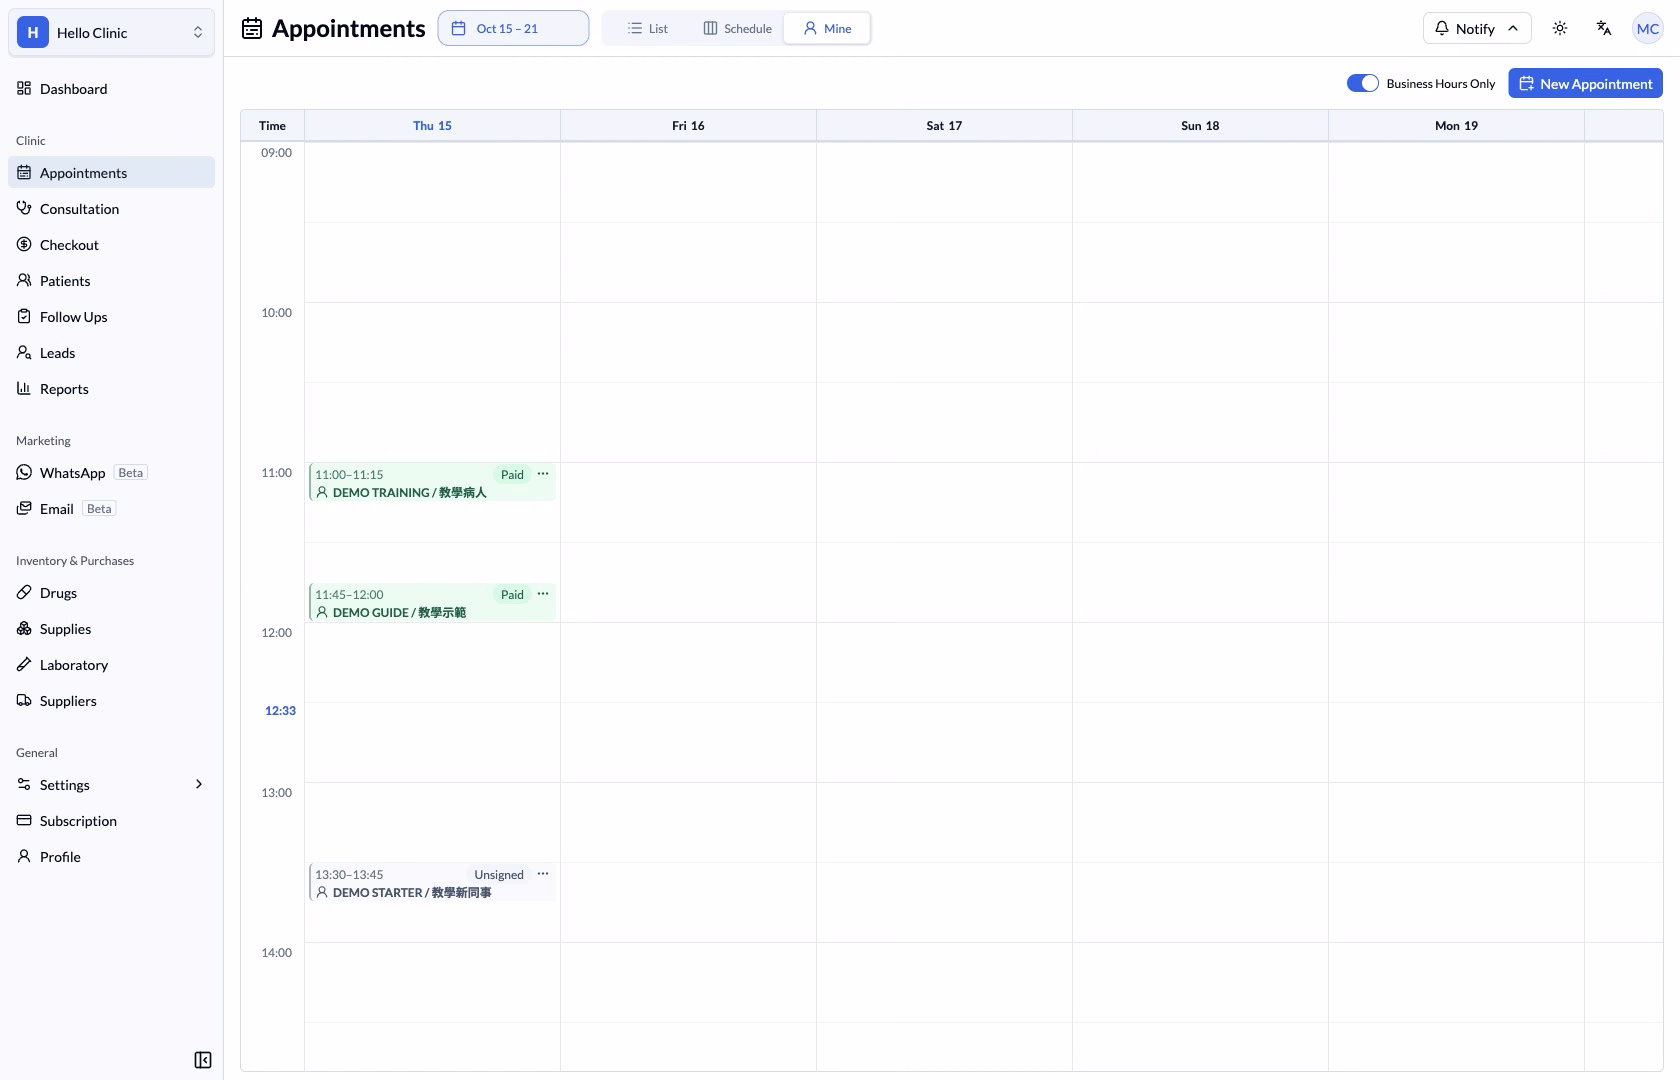Open options menu for 11:45 DEMO GUIDE appointment
Screen dimensions: 1680x1080
pos(543,594)
